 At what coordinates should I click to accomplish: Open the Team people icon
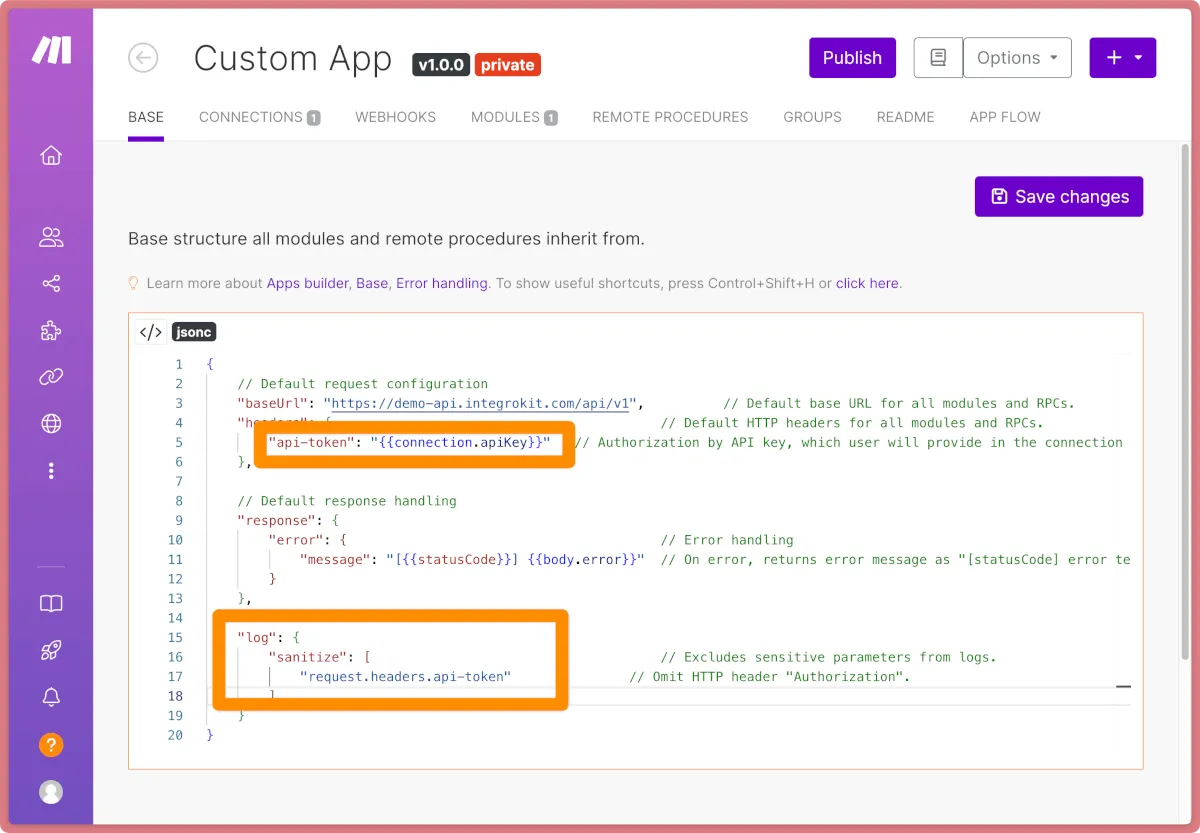coord(51,237)
